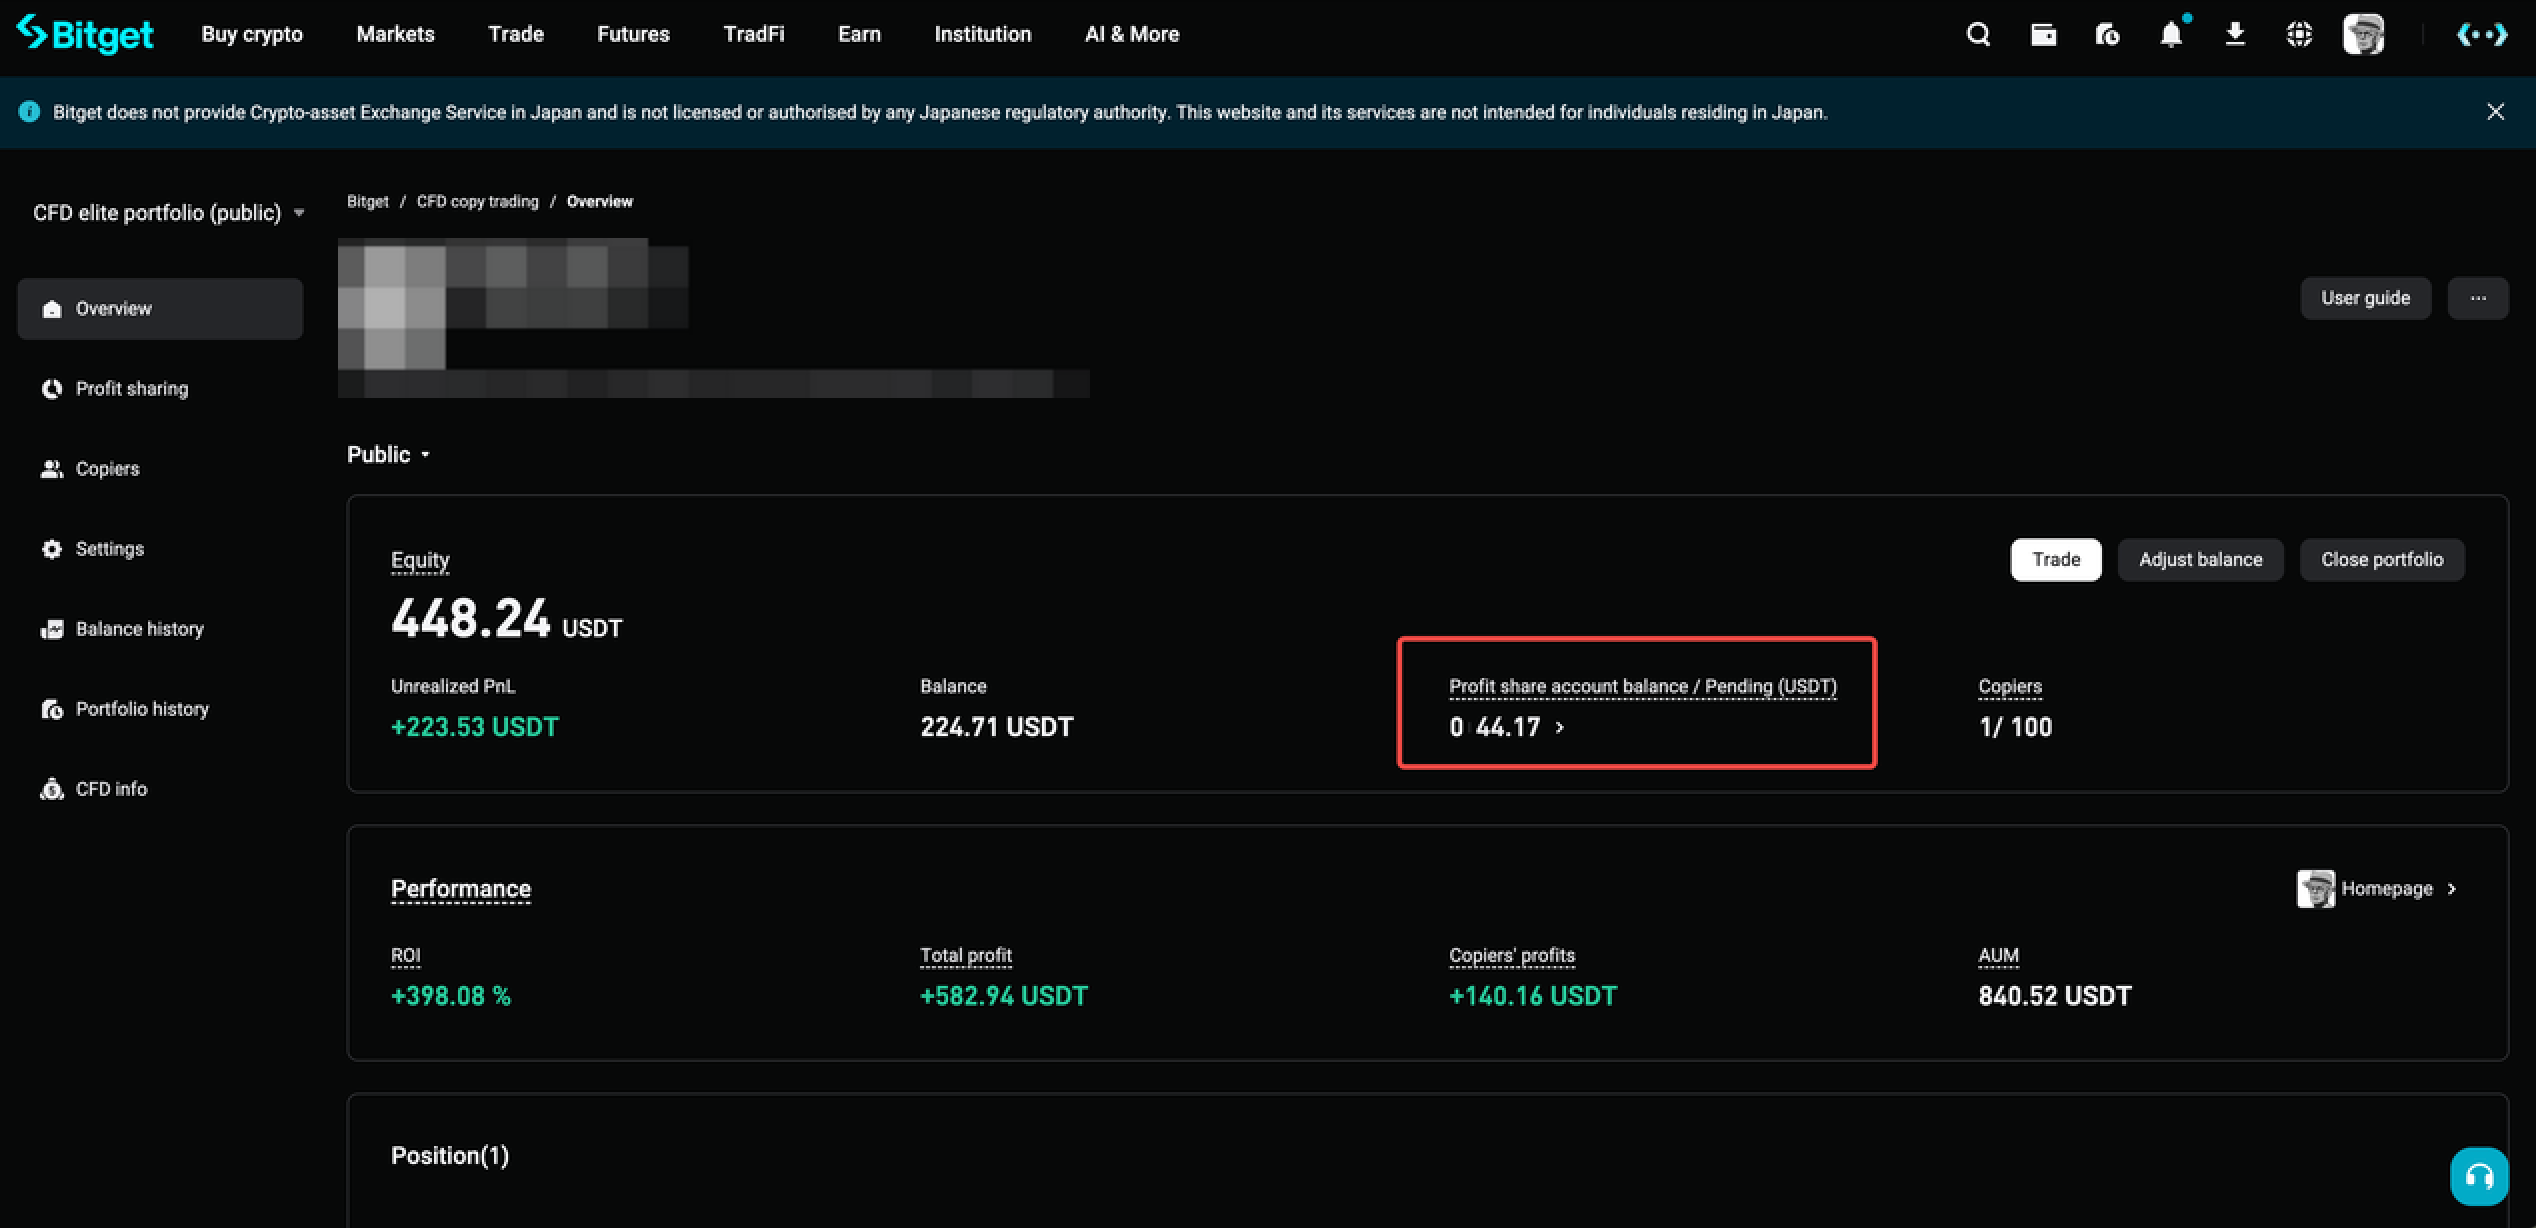This screenshot has width=2536, height=1228.
Task: Click the trader avatar beside Homepage
Action: [x=2315, y=889]
